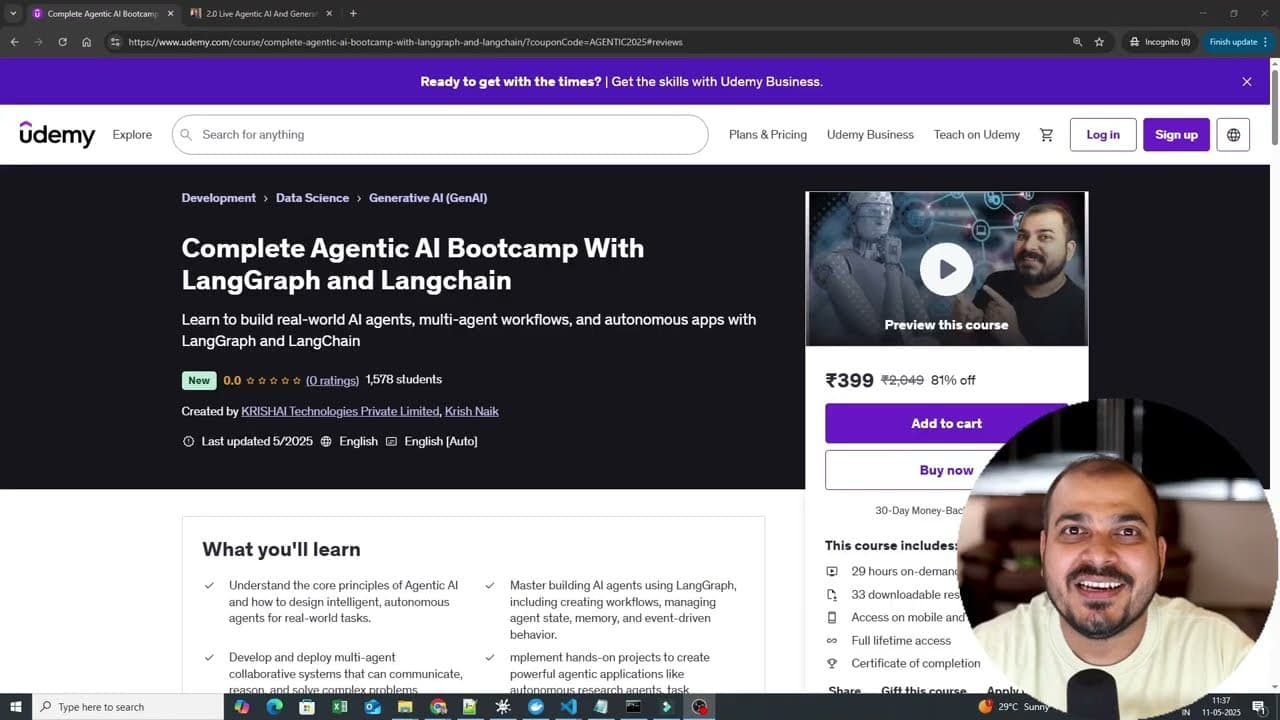
Task: View site information next to URL
Action: pyautogui.click(x=115, y=42)
